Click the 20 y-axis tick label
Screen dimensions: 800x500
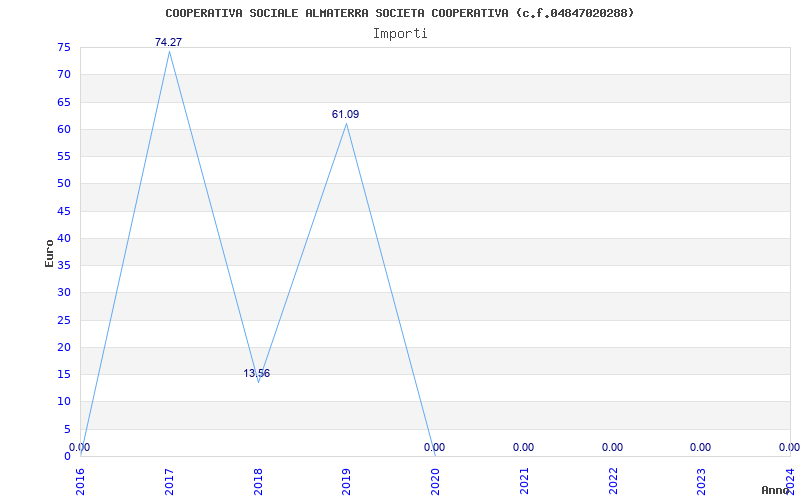pyautogui.click(x=64, y=347)
